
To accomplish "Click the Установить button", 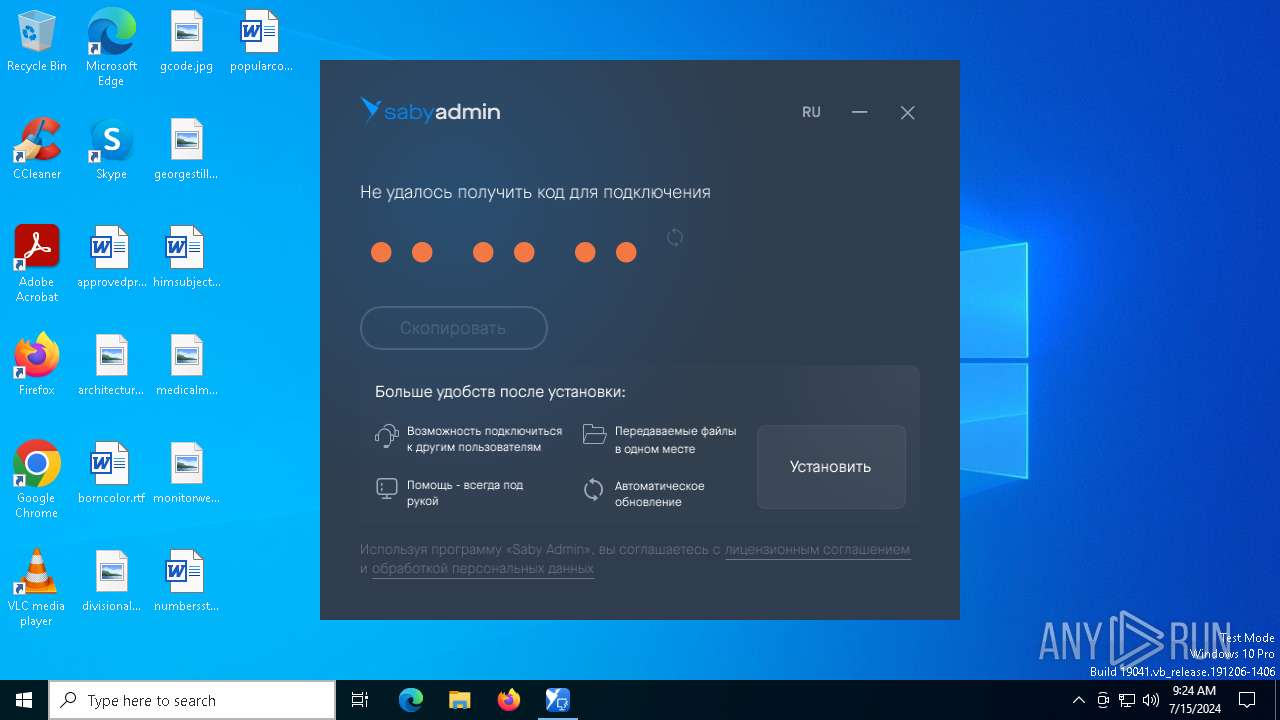I will point(831,467).
